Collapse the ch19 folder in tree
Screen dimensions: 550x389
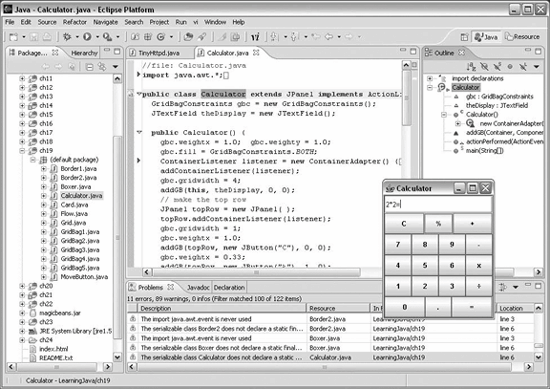point(22,150)
